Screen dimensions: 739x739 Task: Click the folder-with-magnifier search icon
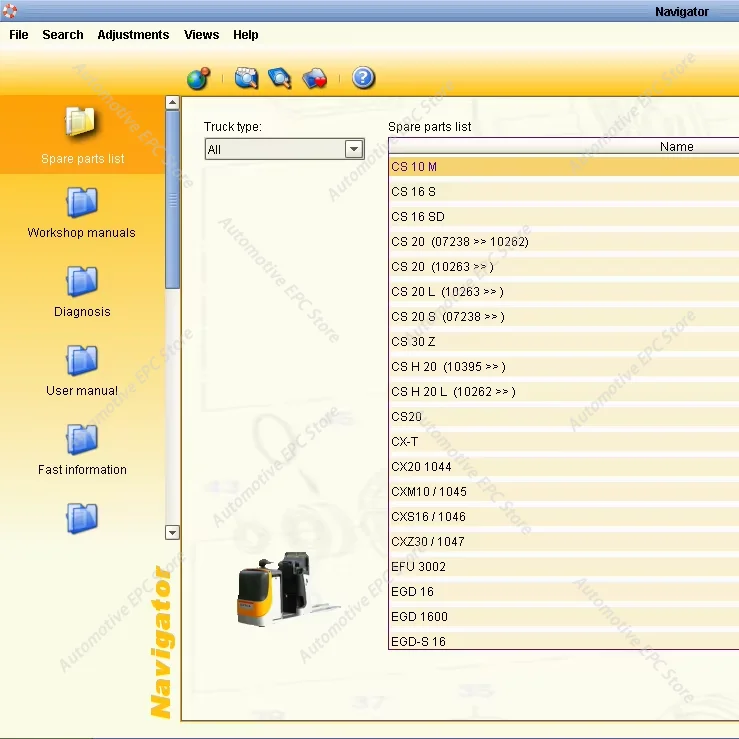coord(246,78)
